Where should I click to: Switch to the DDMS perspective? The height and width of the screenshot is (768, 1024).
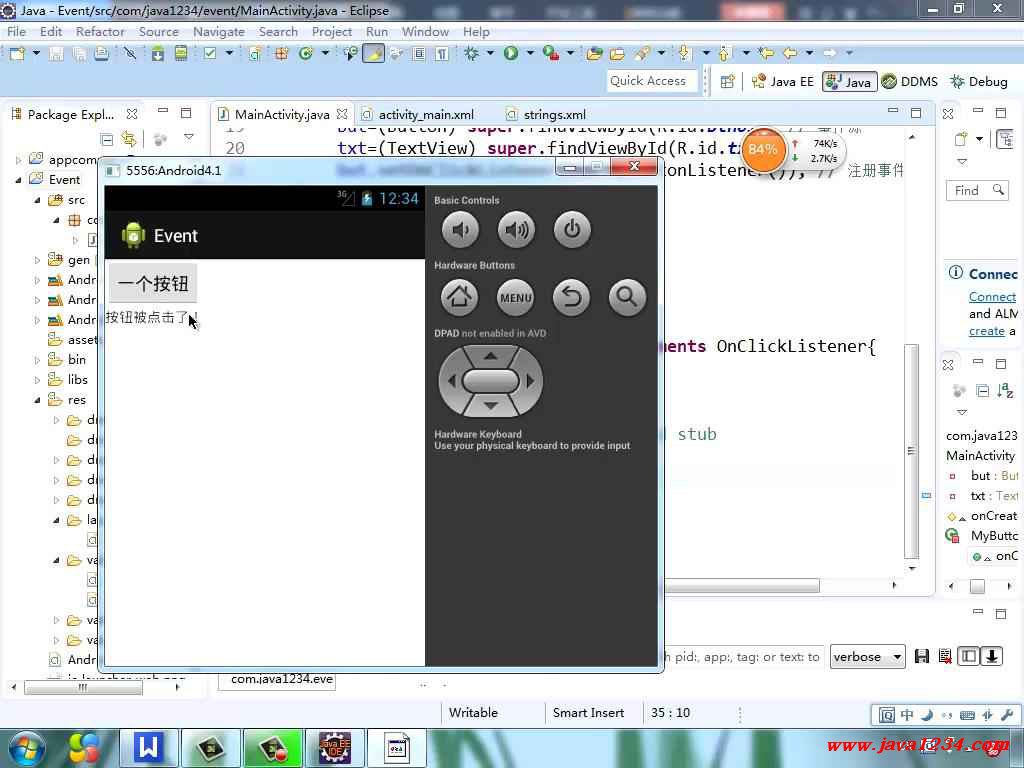tap(910, 82)
